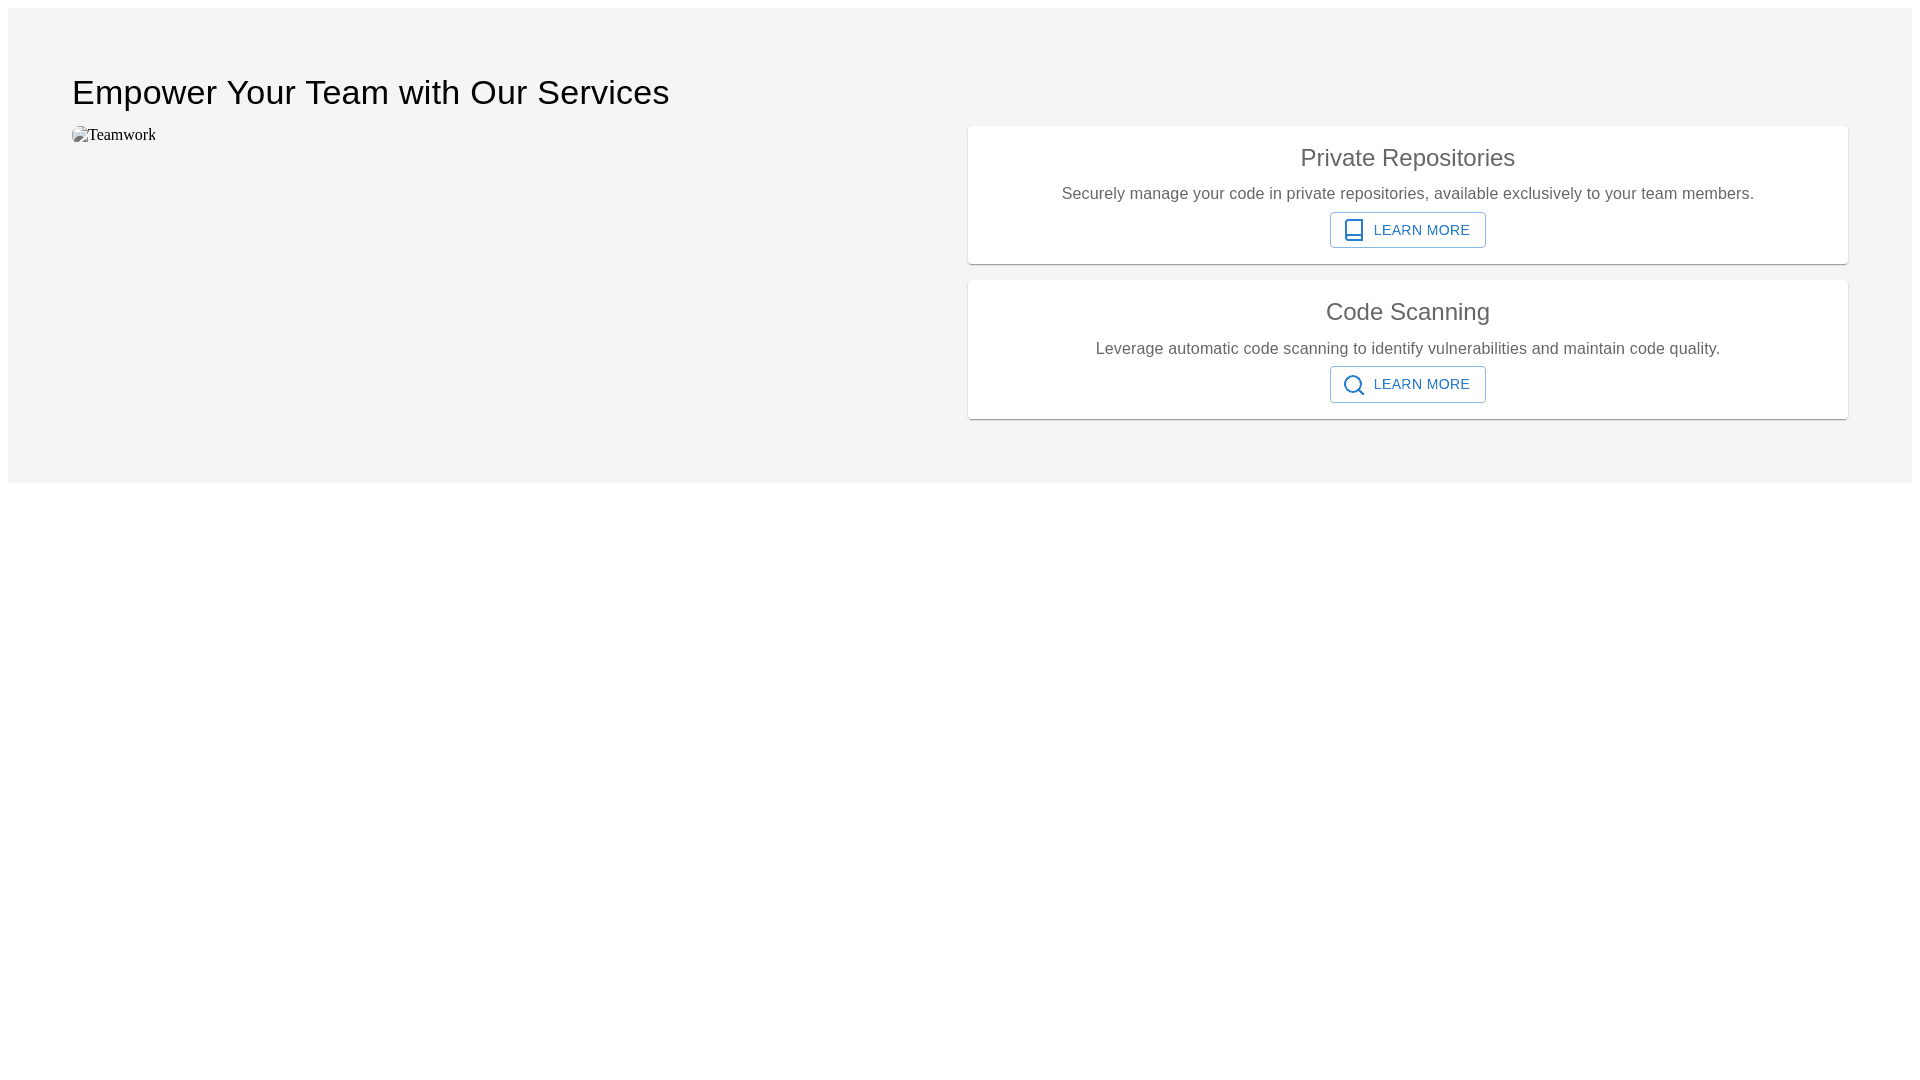Click the word 'Services' in the heading
Viewport: 1920px width, 1080px height.
coord(603,93)
